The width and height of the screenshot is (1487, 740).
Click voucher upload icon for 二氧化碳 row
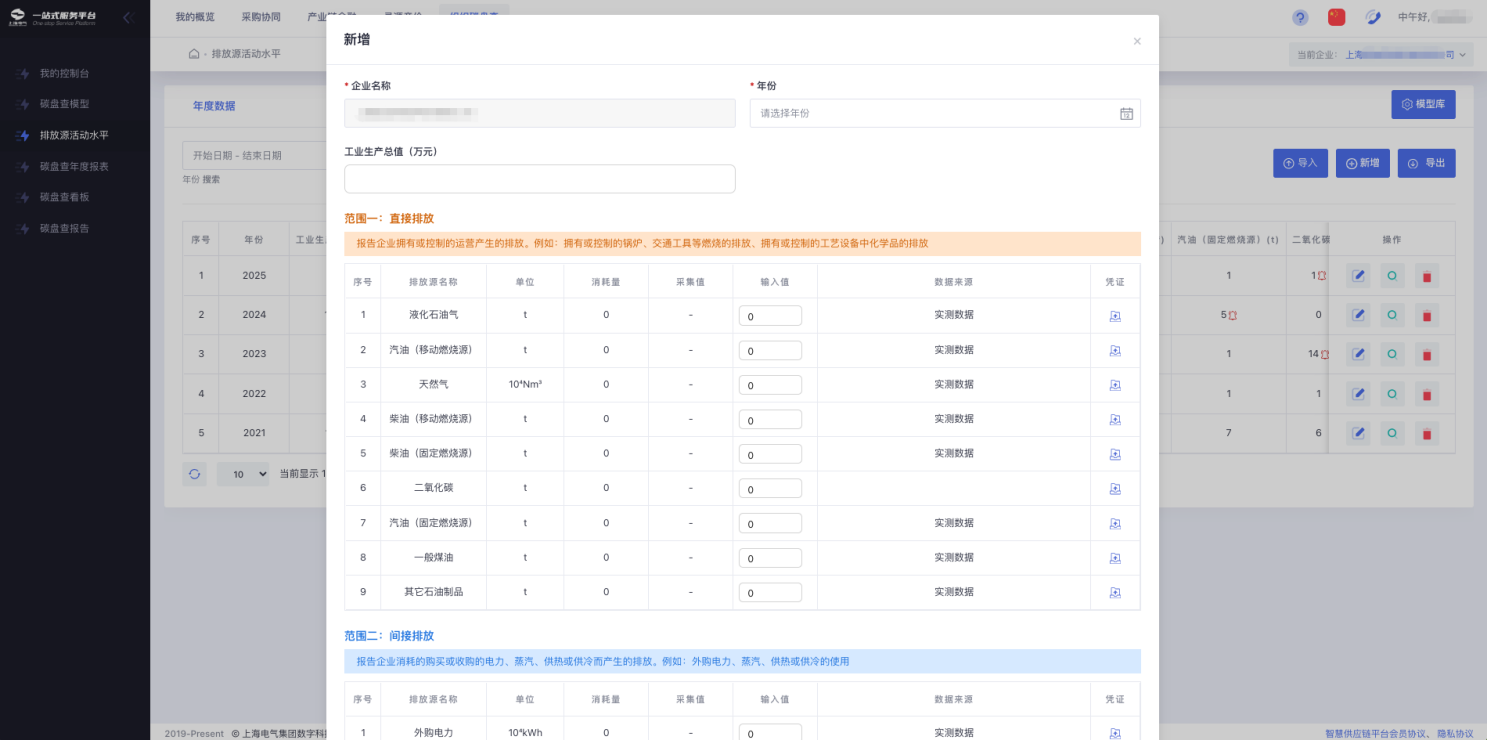[x=1114, y=489]
